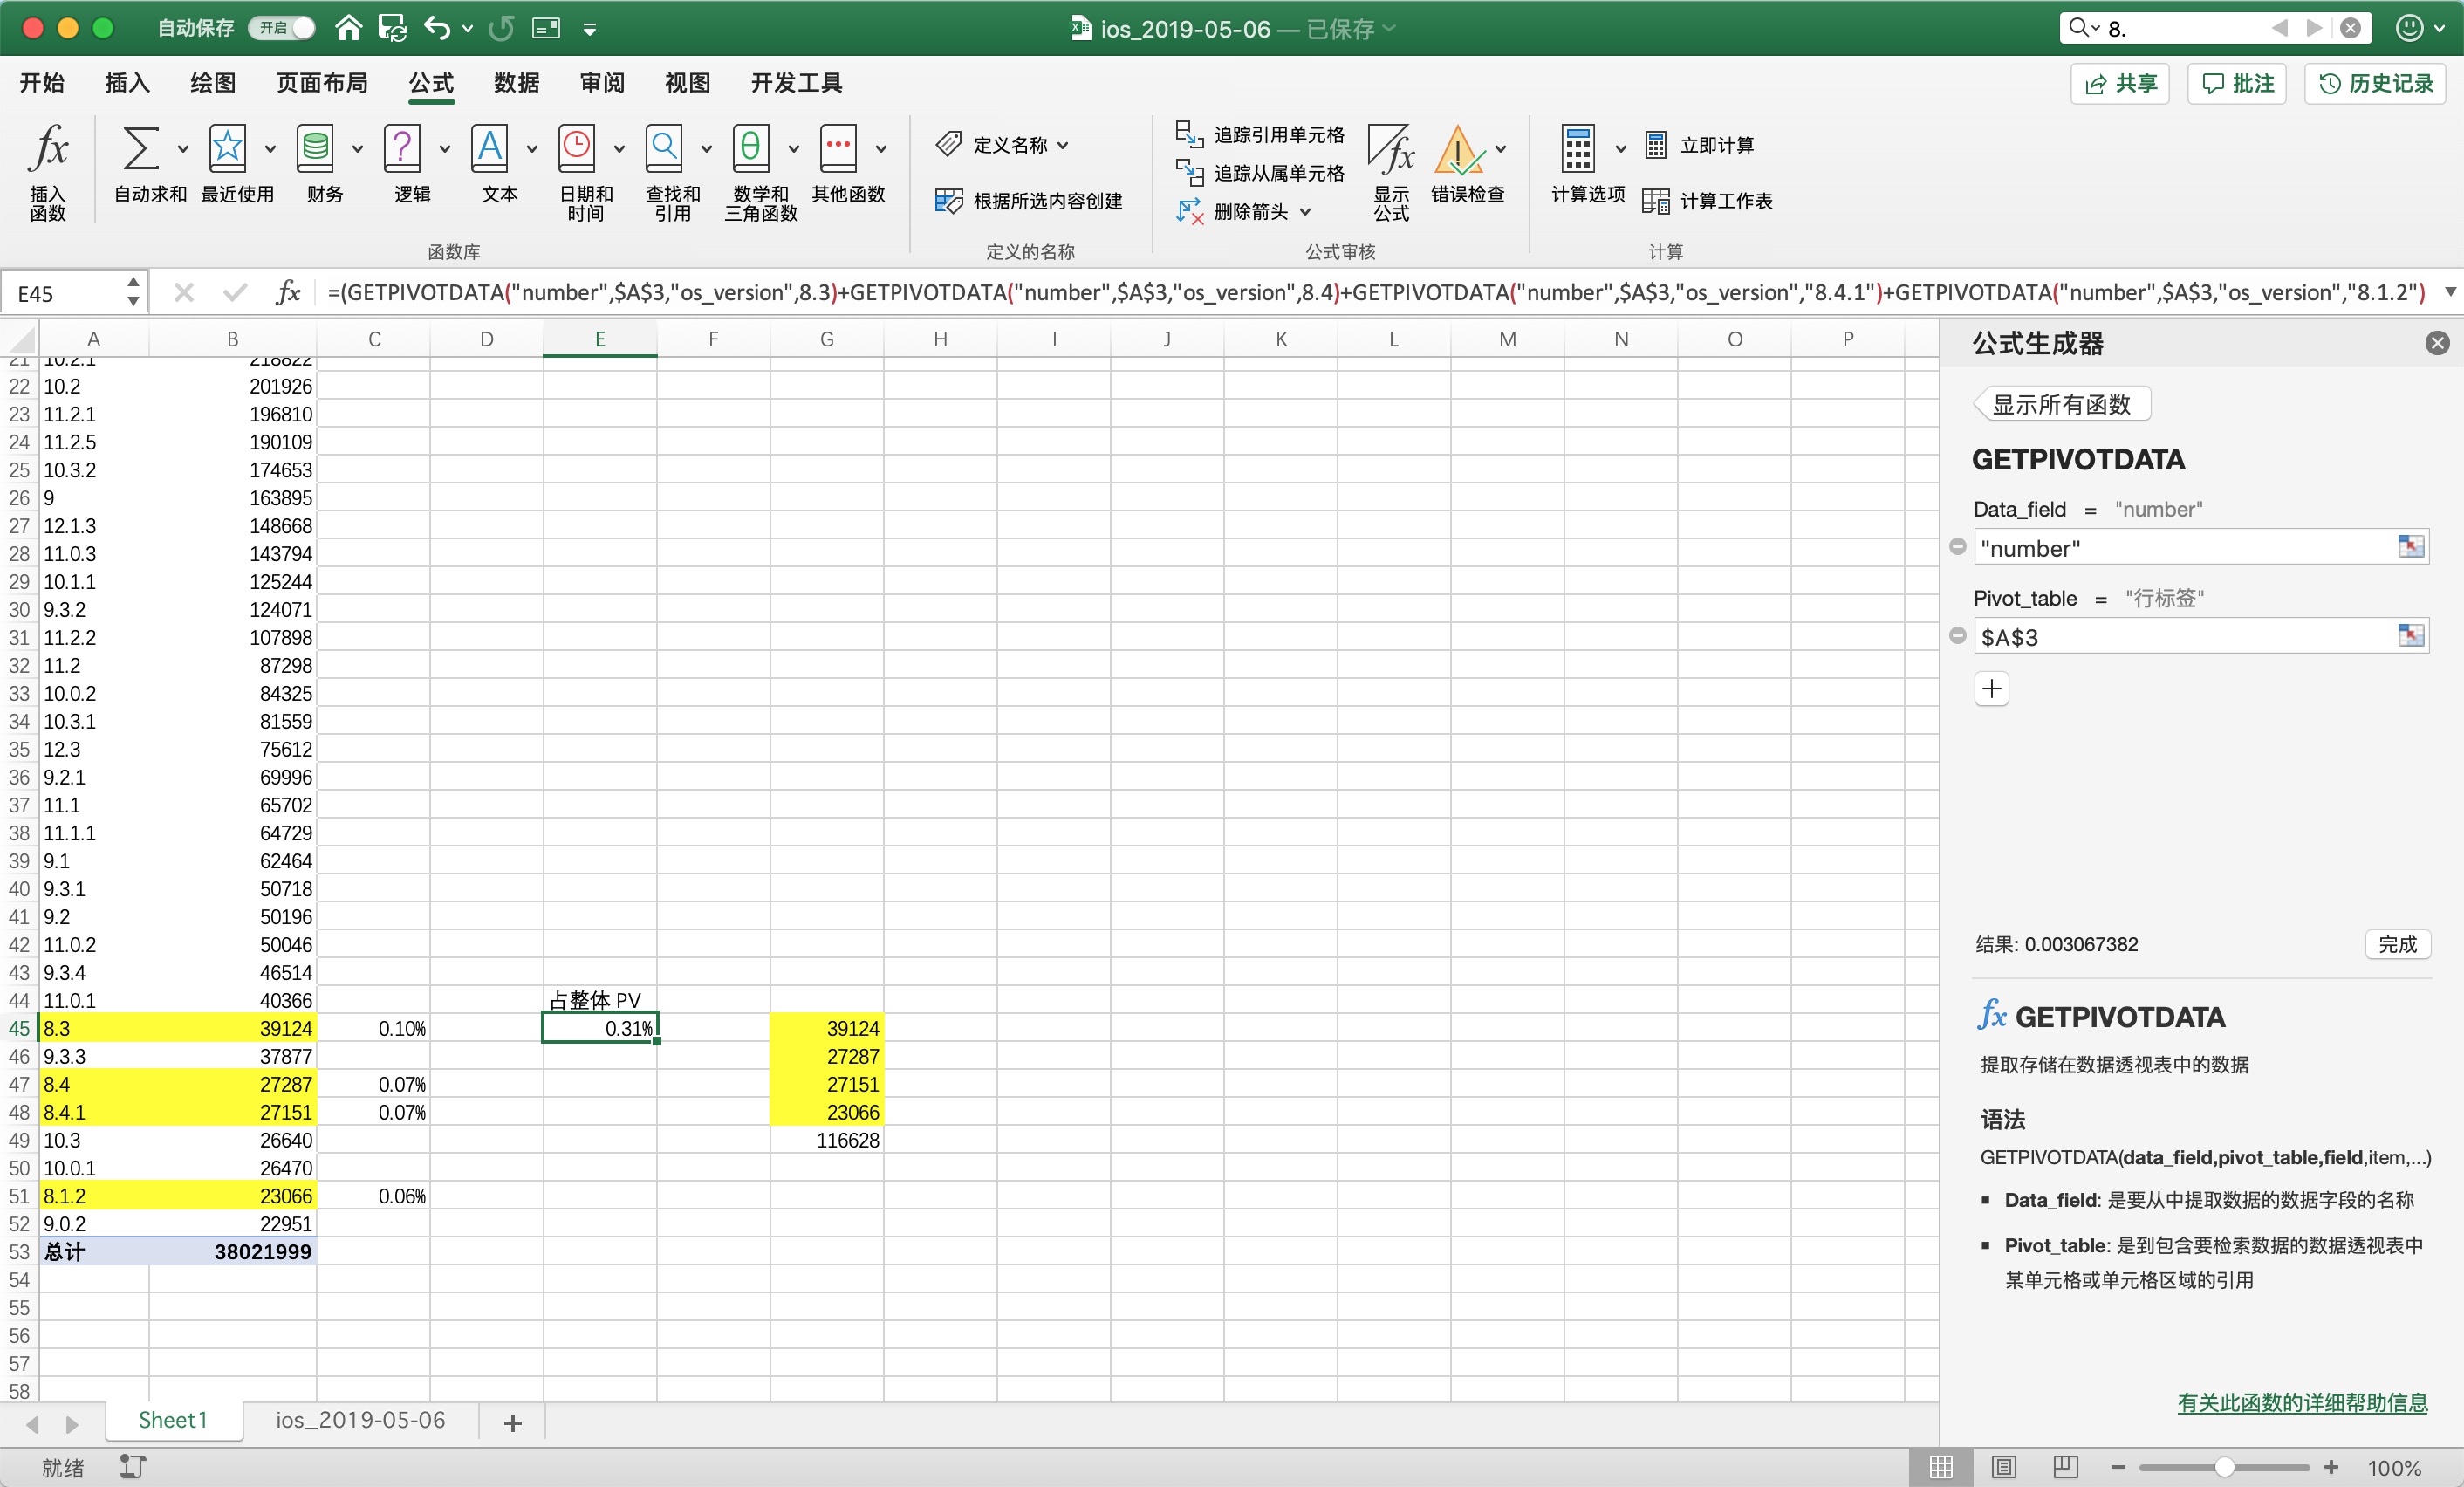This screenshot has height=1487, width=2464.
Task: Open the 开始 (Home) ribbon tab
Action: point(42,83)
